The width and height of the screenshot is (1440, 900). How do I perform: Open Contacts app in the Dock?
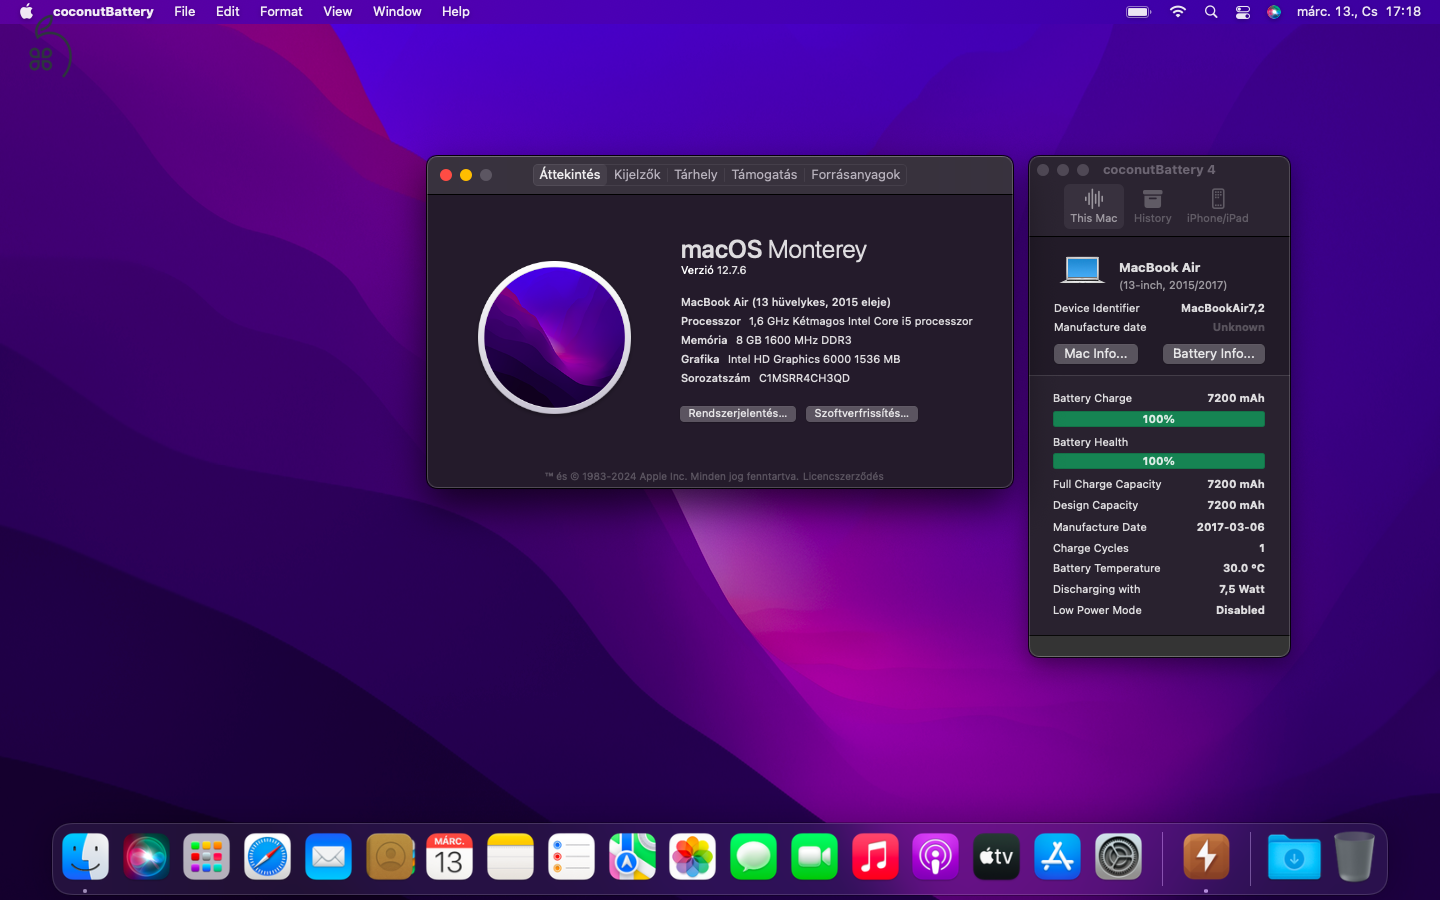click(390, 857)
